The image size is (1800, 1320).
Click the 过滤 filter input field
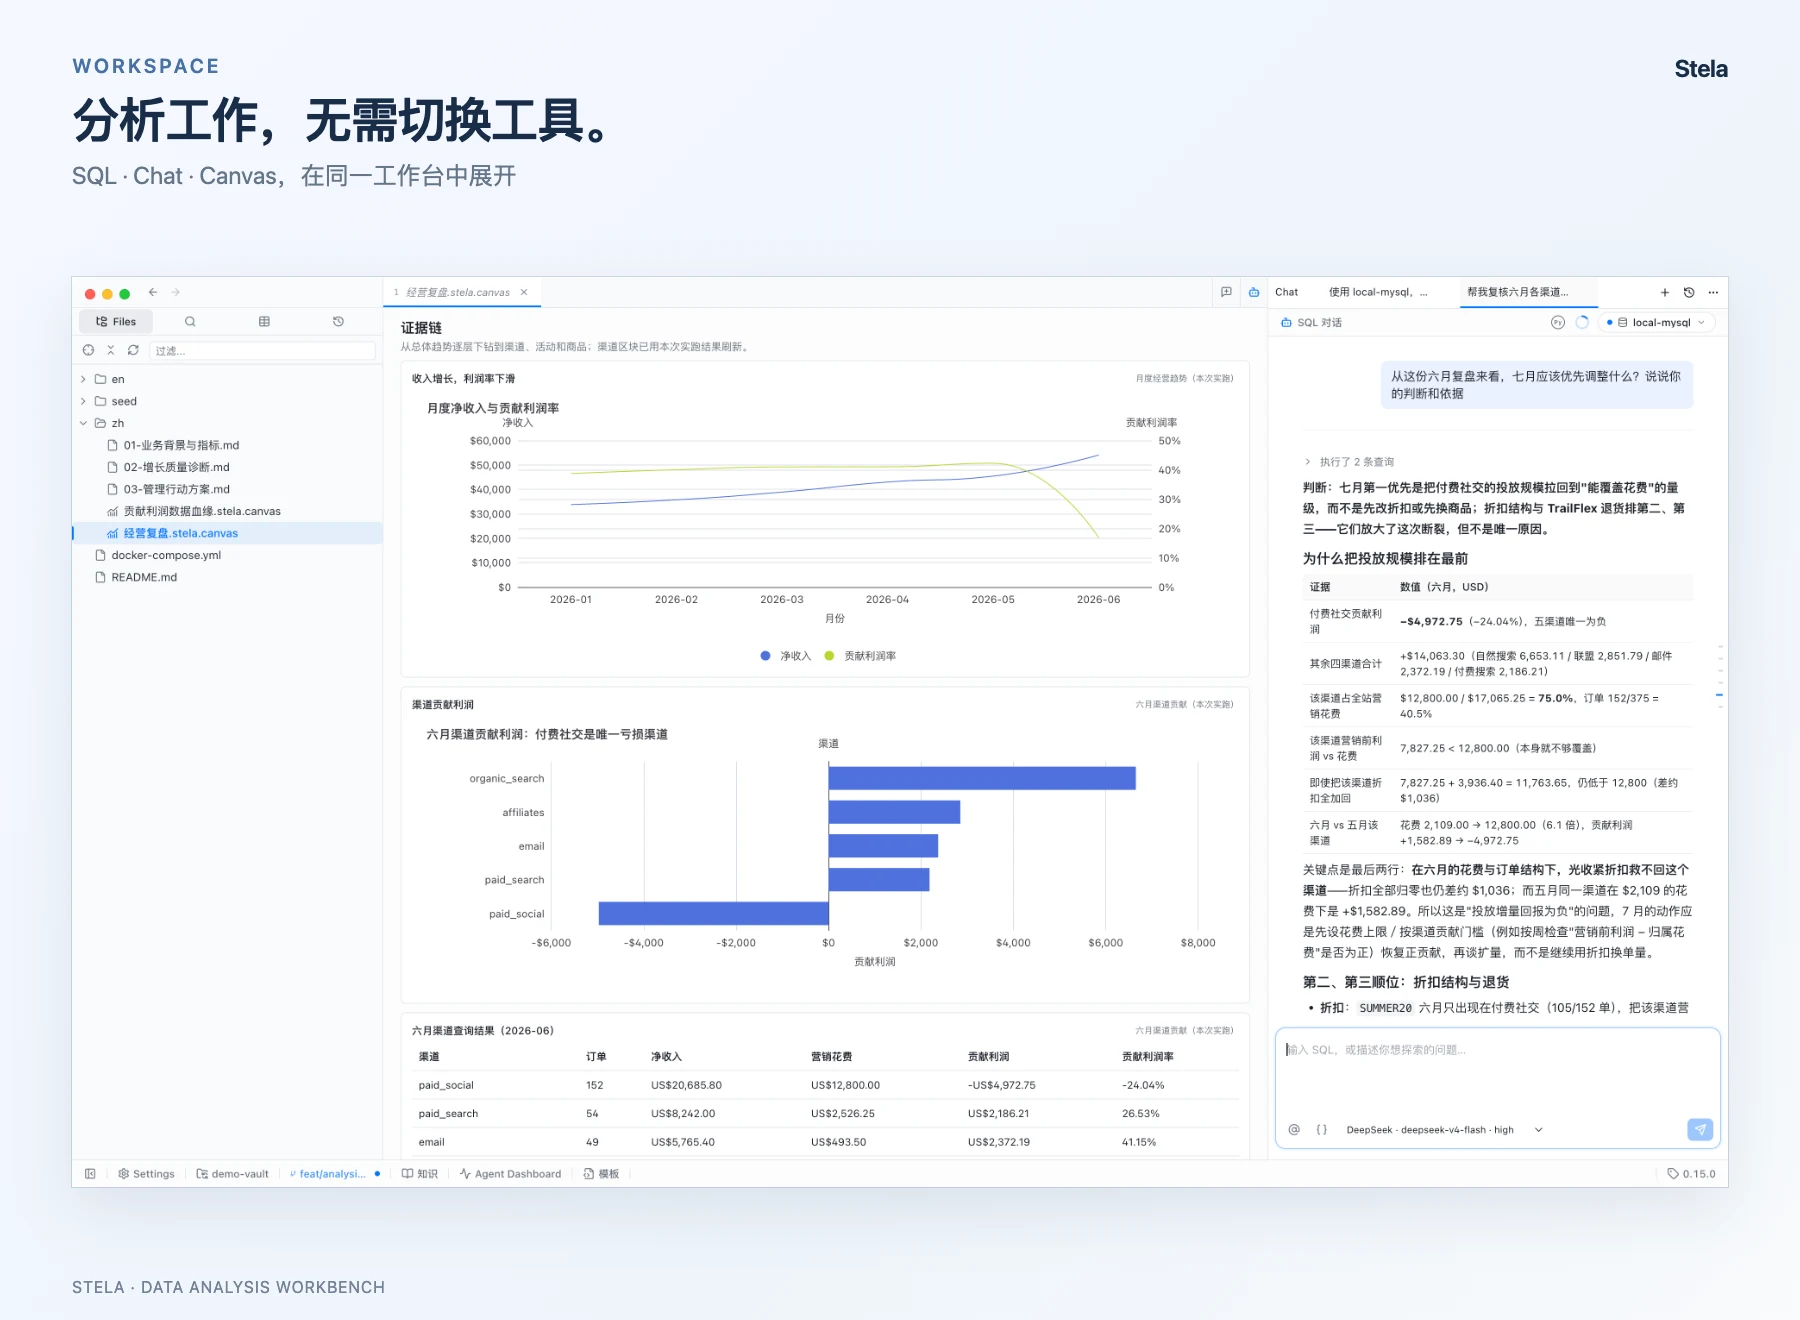point(262,350)
